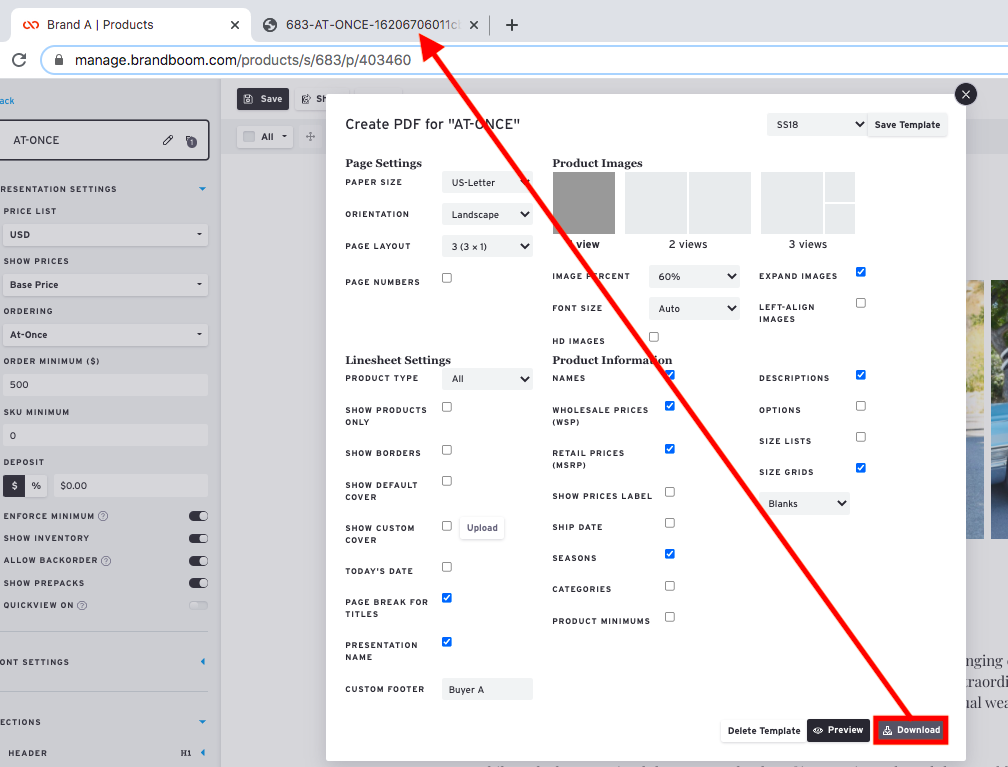Select the percent deposit type
Viewport: 1008px width, 767px height.
(x=36, y=485)
